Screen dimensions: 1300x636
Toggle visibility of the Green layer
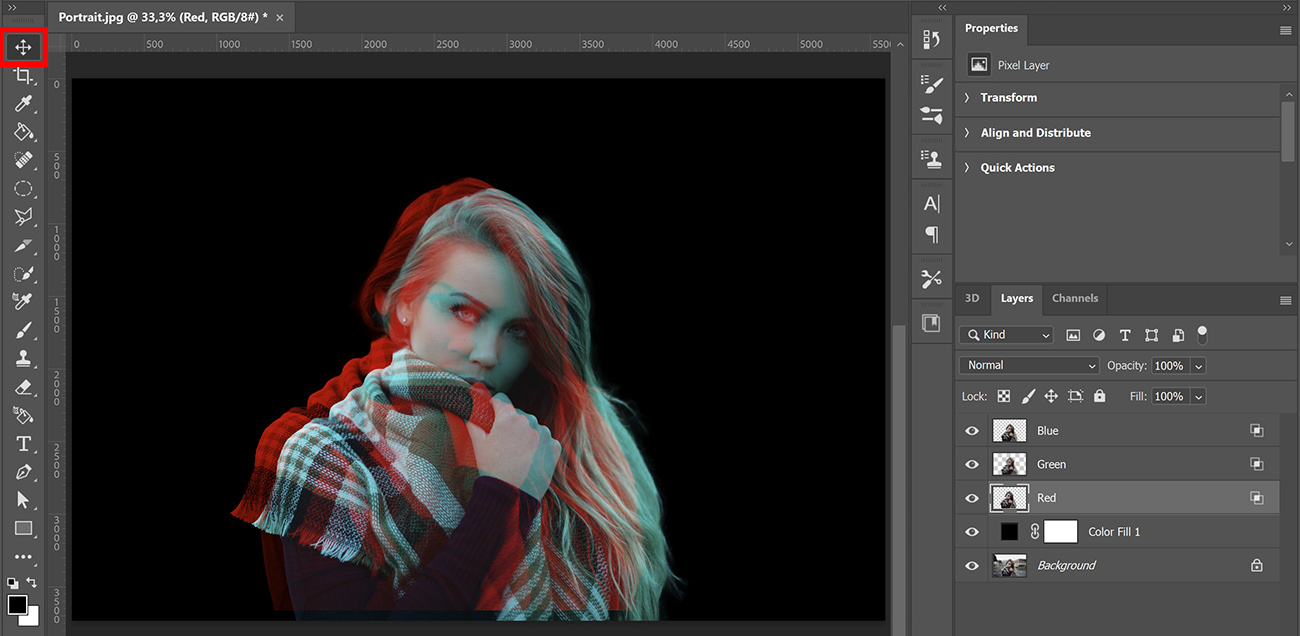pos(971,464)
